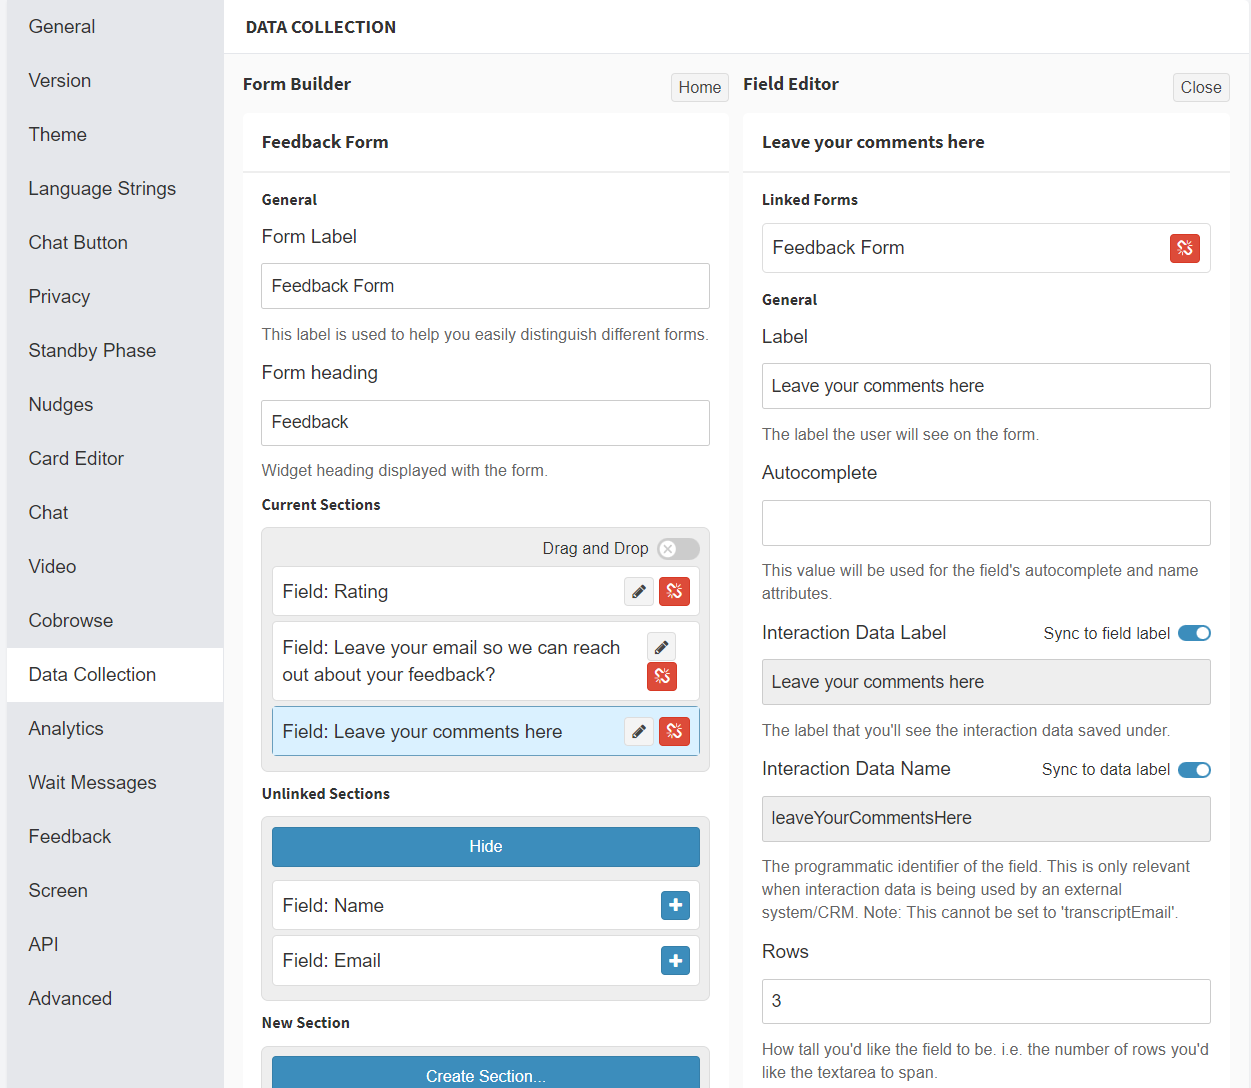Toggle Sync to field label switch
Viewport: 1251px width, 1088px height.
point(1194,633)
